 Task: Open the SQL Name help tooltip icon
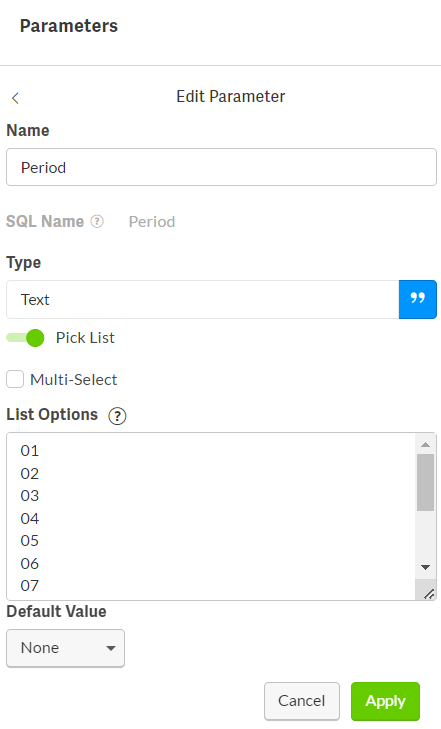[x=97, y=221]
